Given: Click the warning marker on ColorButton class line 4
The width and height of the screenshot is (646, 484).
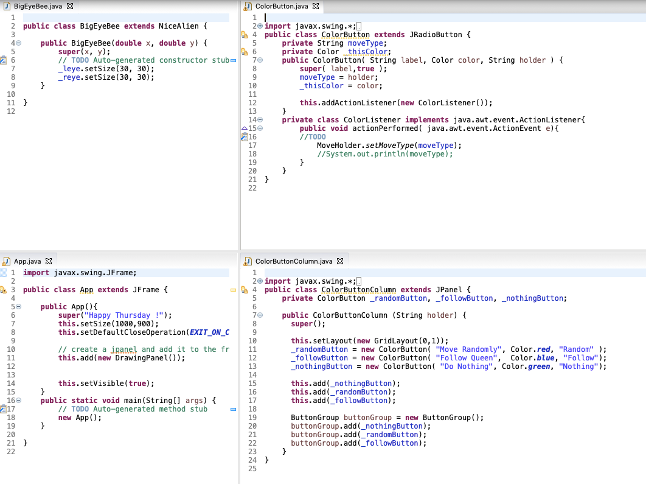Looking at the screenshot, I should click(244, 35).
